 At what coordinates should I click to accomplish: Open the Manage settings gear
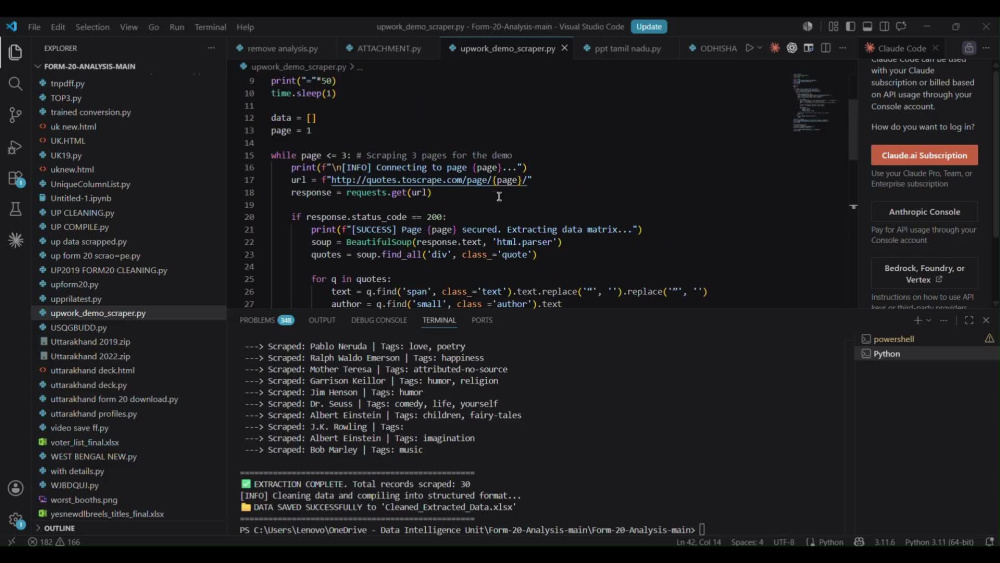(x=15, y=520)
